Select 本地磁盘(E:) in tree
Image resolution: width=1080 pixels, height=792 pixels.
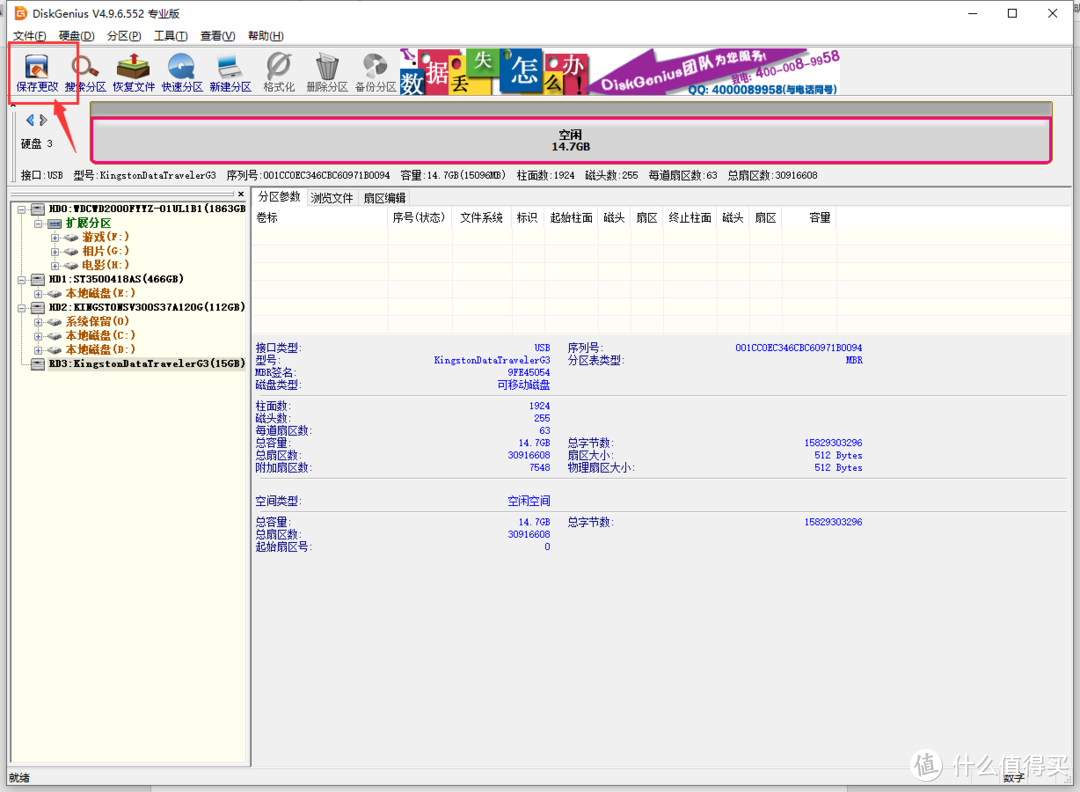tap(101, 293)
